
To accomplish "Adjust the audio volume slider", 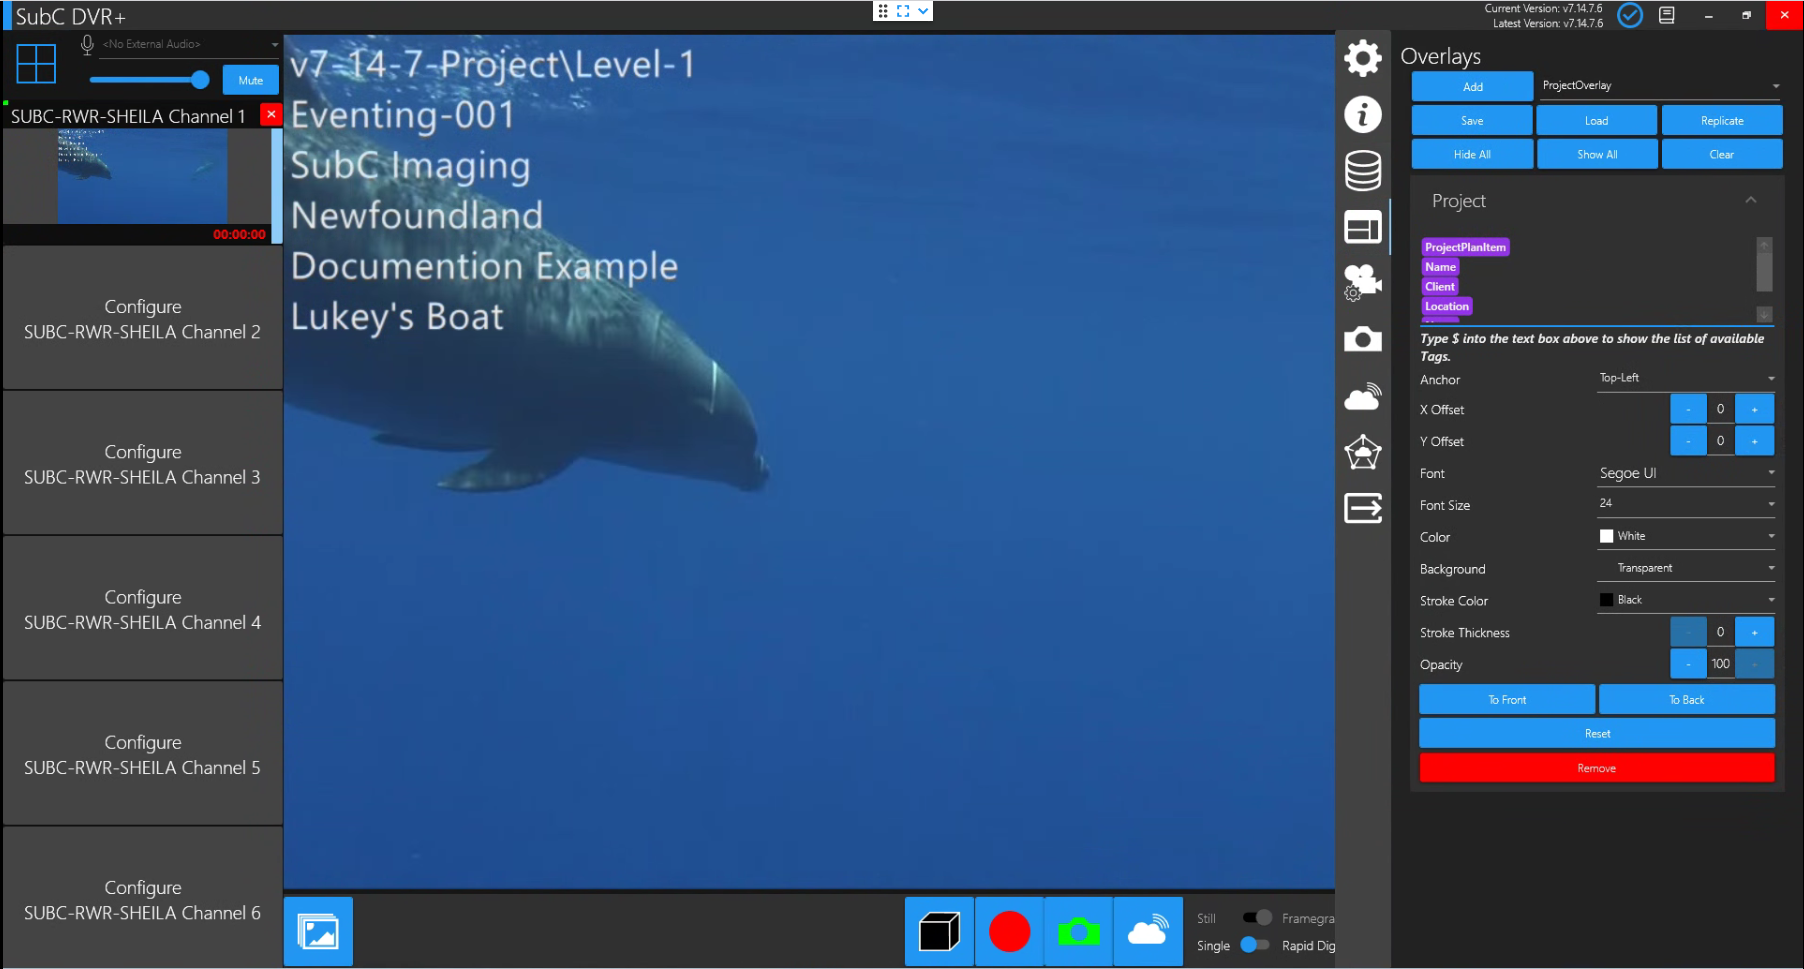I will 149,80.
